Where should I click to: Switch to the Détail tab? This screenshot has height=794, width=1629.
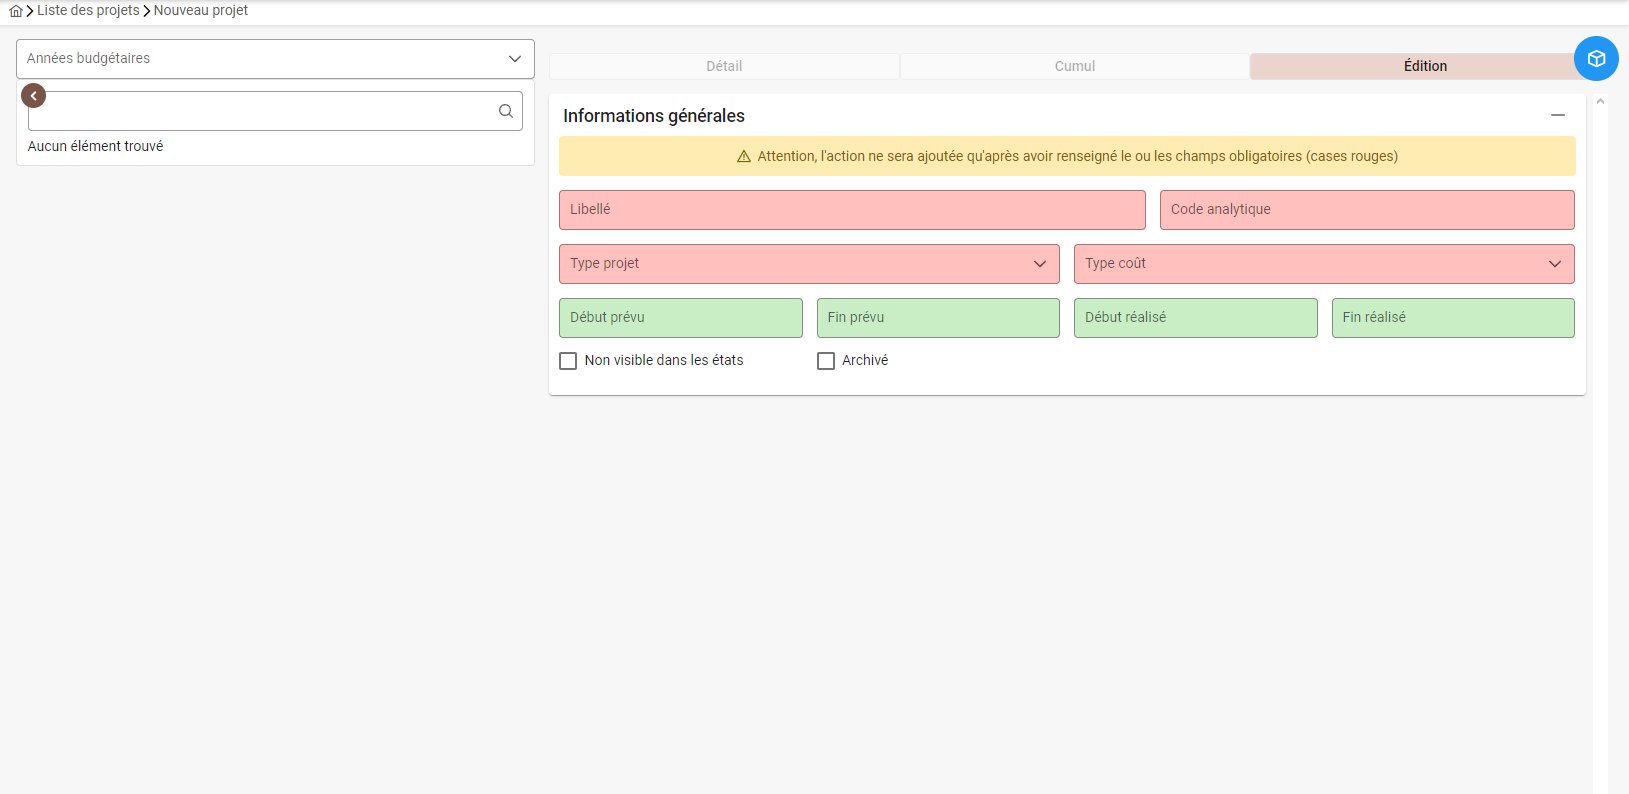(x=724, y=66)
